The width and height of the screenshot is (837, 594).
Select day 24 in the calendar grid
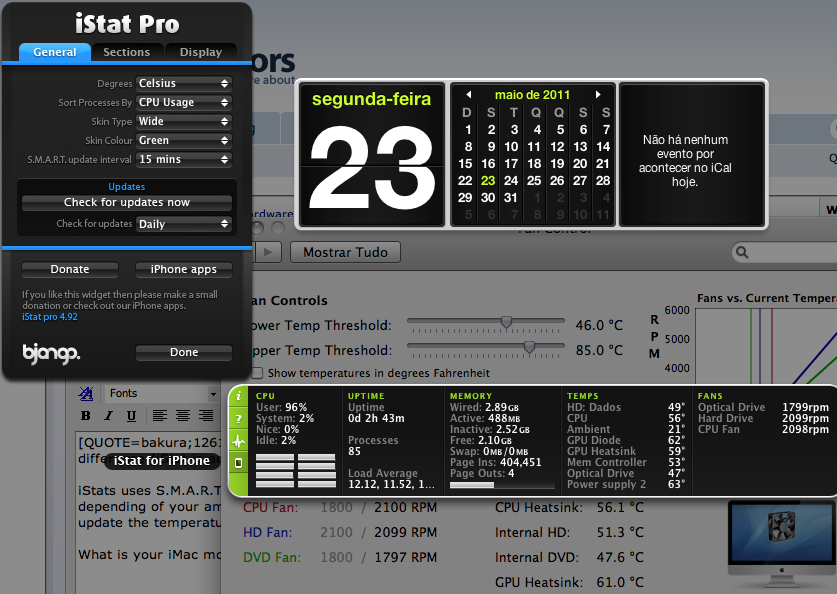[x=511, y=181]
